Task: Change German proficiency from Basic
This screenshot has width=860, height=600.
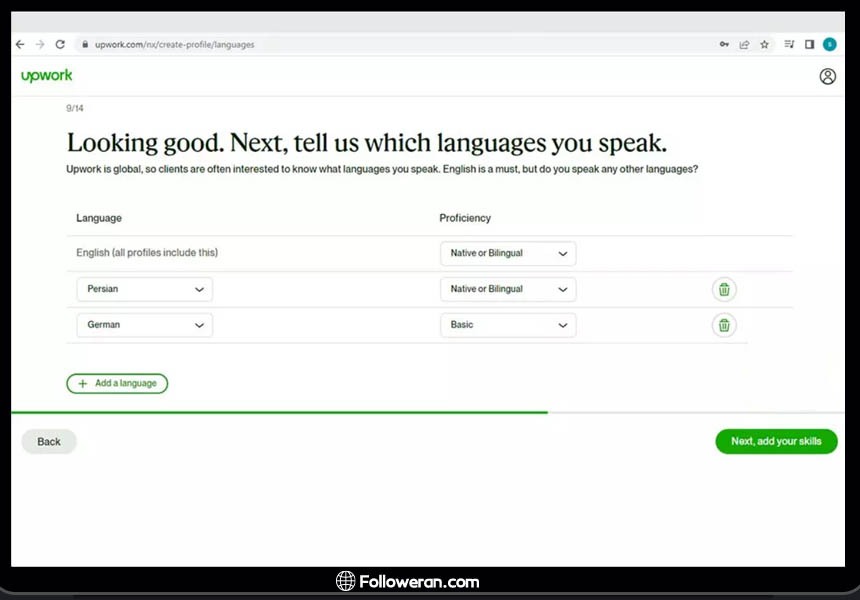Action: [508, 325]
